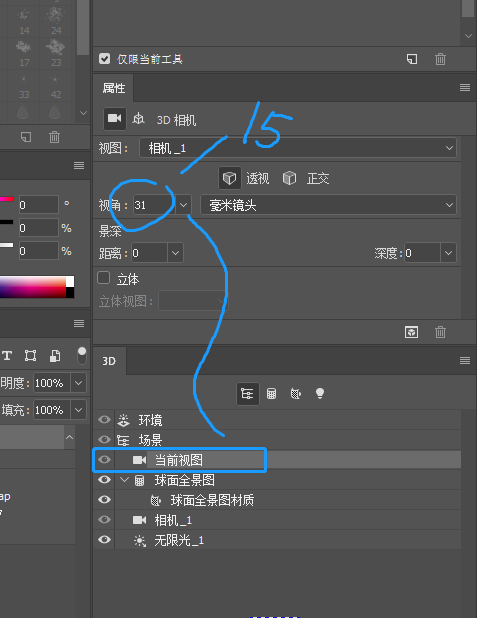Viewport: 477px width, 618px height.
Task: Filter 3D panel by meshes
Action: tap(272, 394)
